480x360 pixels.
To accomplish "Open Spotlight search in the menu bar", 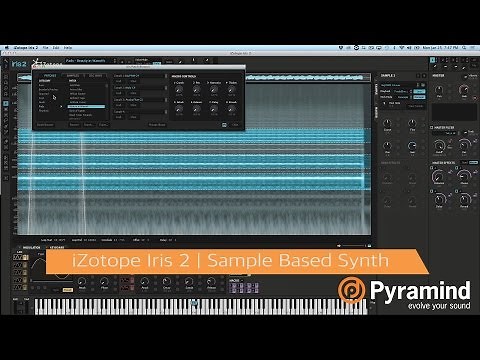I will (464, 48).
